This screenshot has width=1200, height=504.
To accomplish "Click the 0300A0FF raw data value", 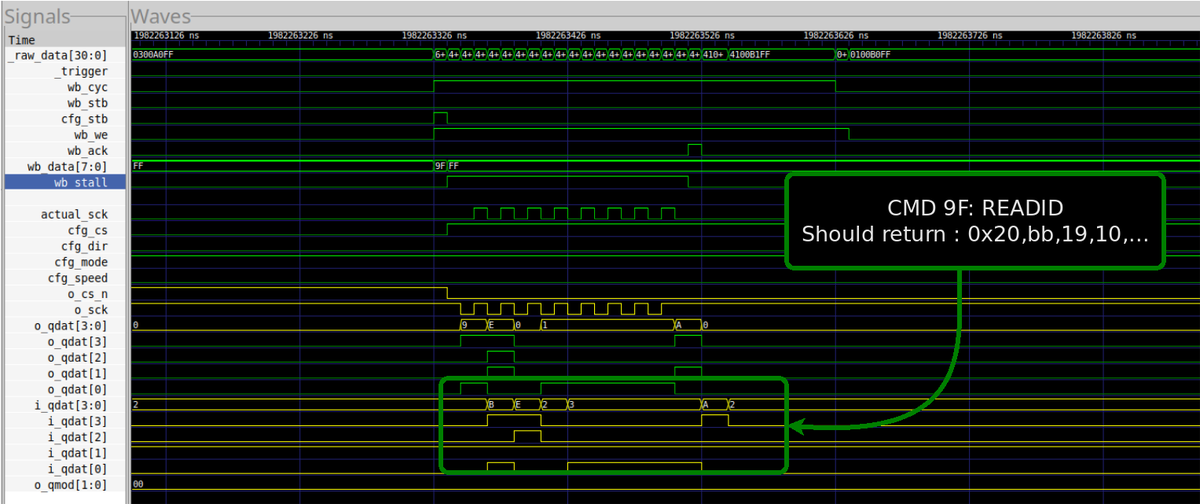I will [153, 55].
